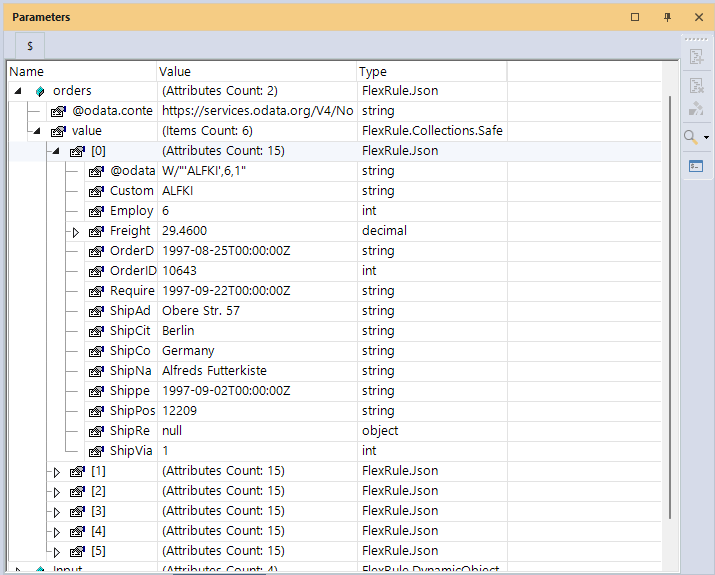Click the OrderID row property icon
Viewport: 715px width, 575px height.
click(x=96, y=271)
